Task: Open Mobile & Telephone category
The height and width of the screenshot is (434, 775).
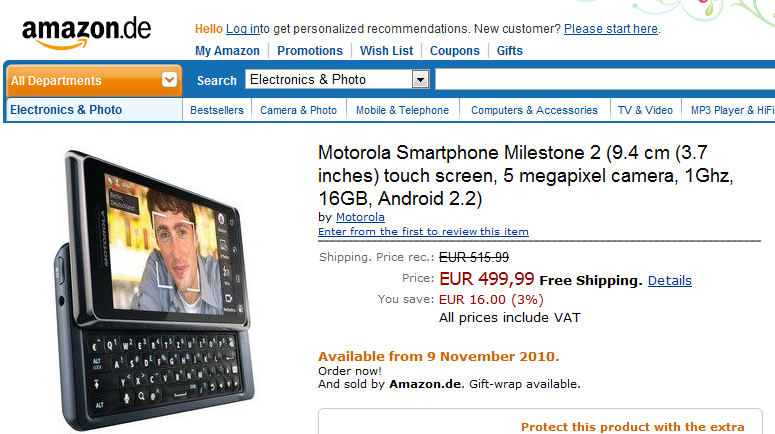Action: pos(402,110)
